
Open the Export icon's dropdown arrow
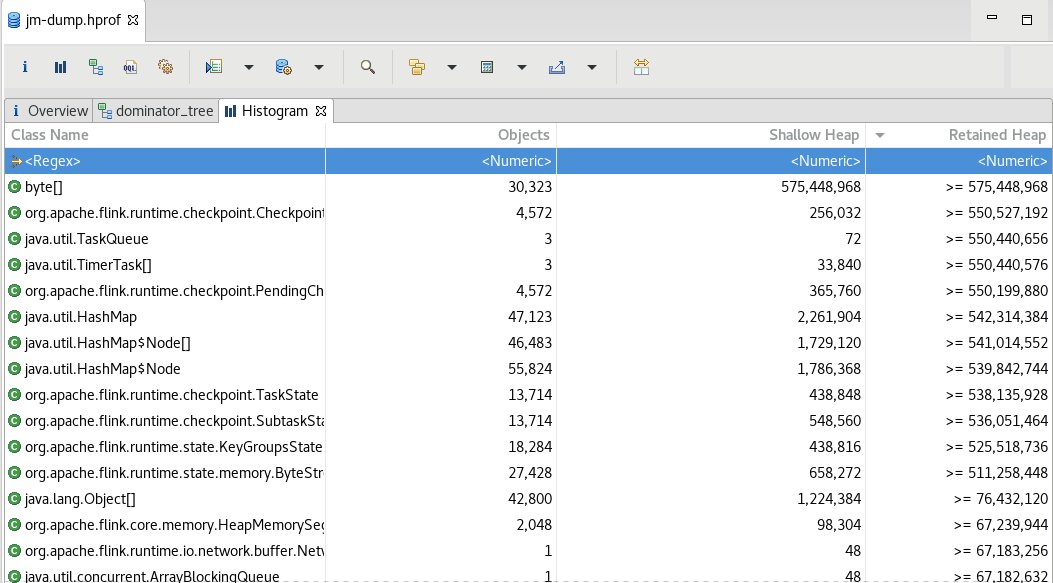click(592, 67)
